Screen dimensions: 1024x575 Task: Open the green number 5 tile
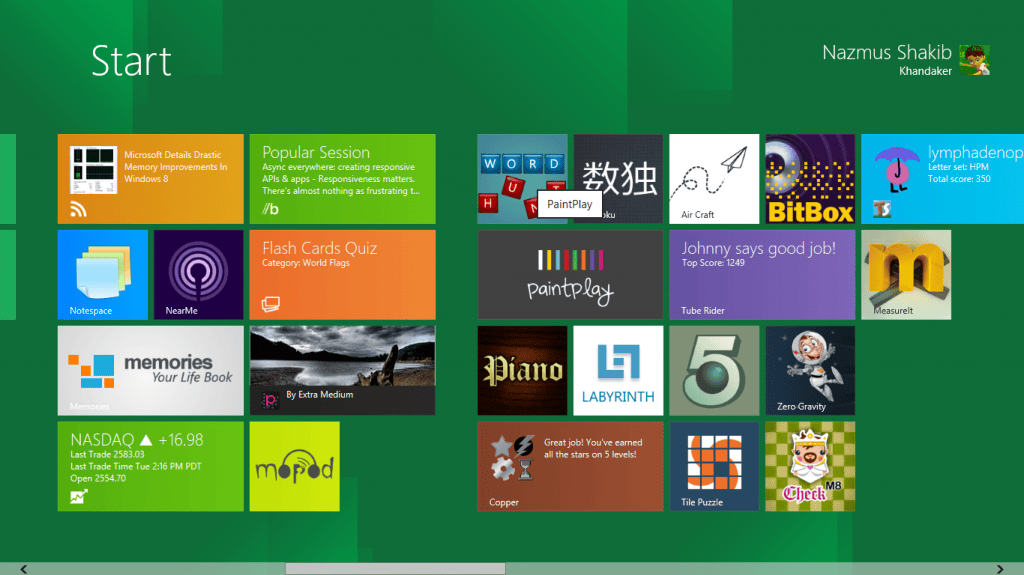tap(714, 370)
